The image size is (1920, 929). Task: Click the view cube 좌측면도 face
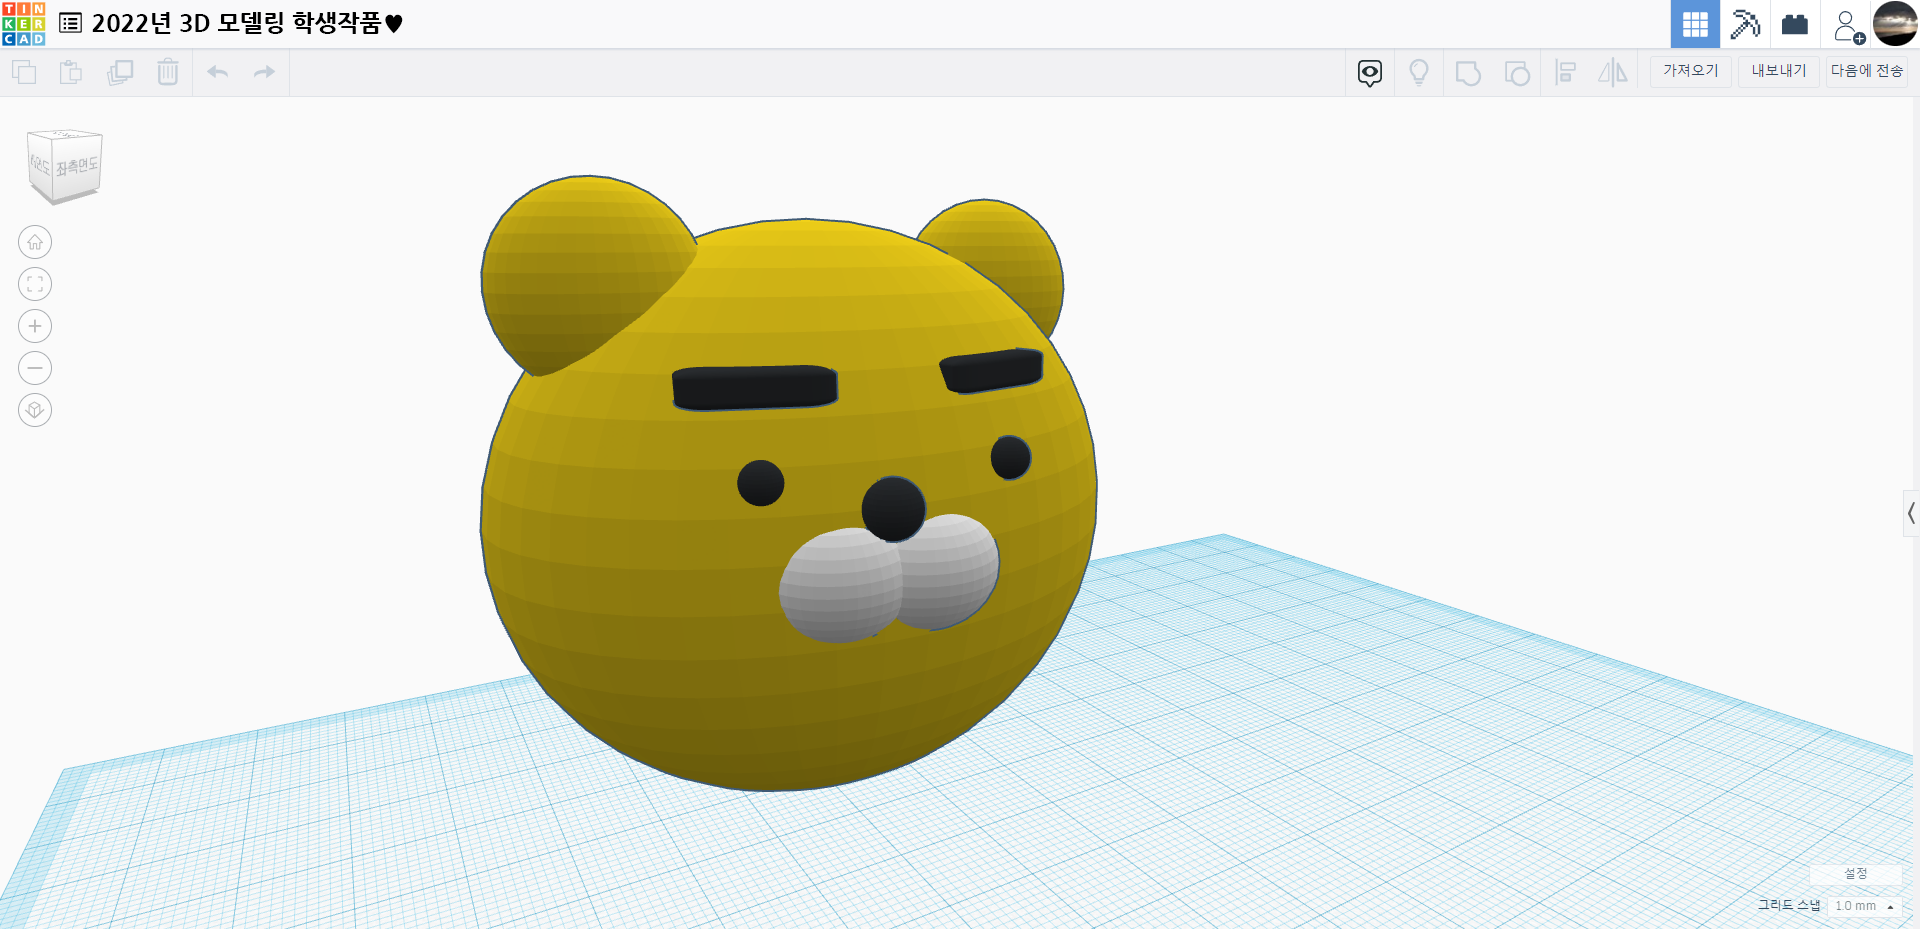[77, 167]
